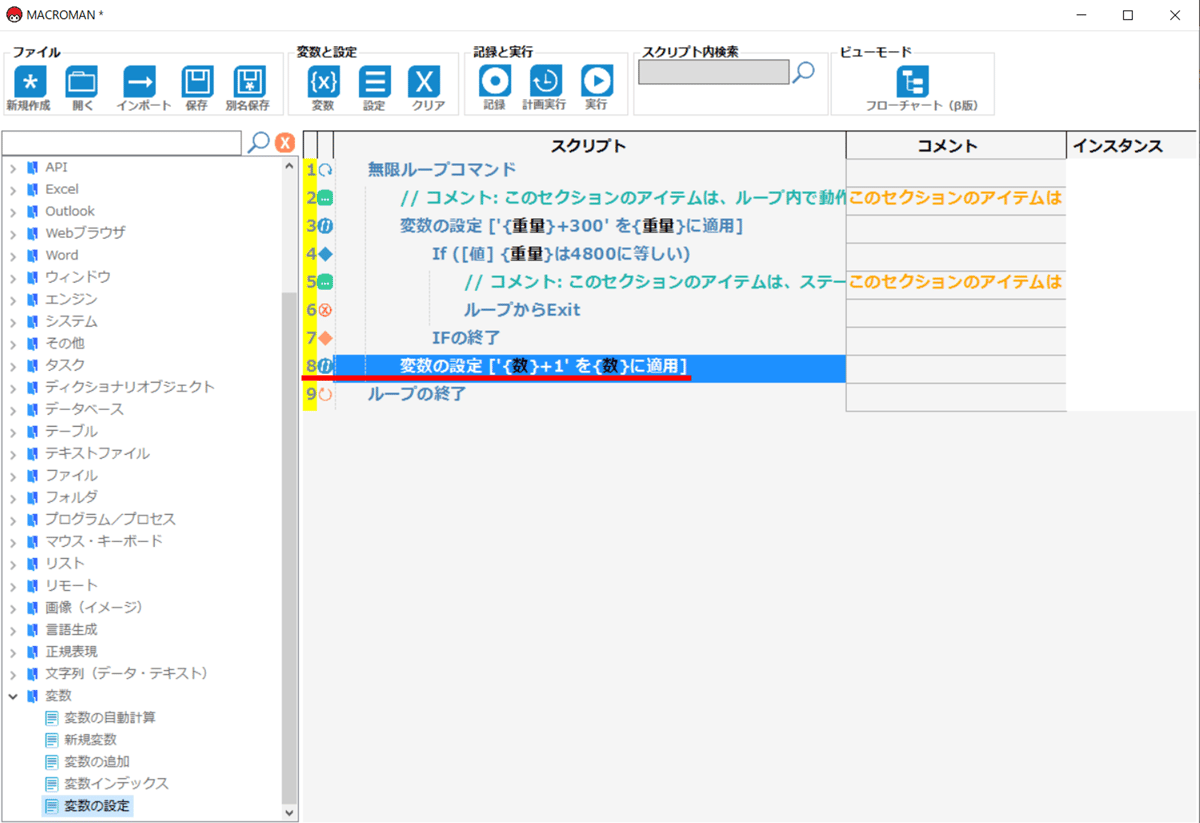This screenshot has width=1200, height=823.
Task: Select the 変数の追加 command
Action: (97, 762)
